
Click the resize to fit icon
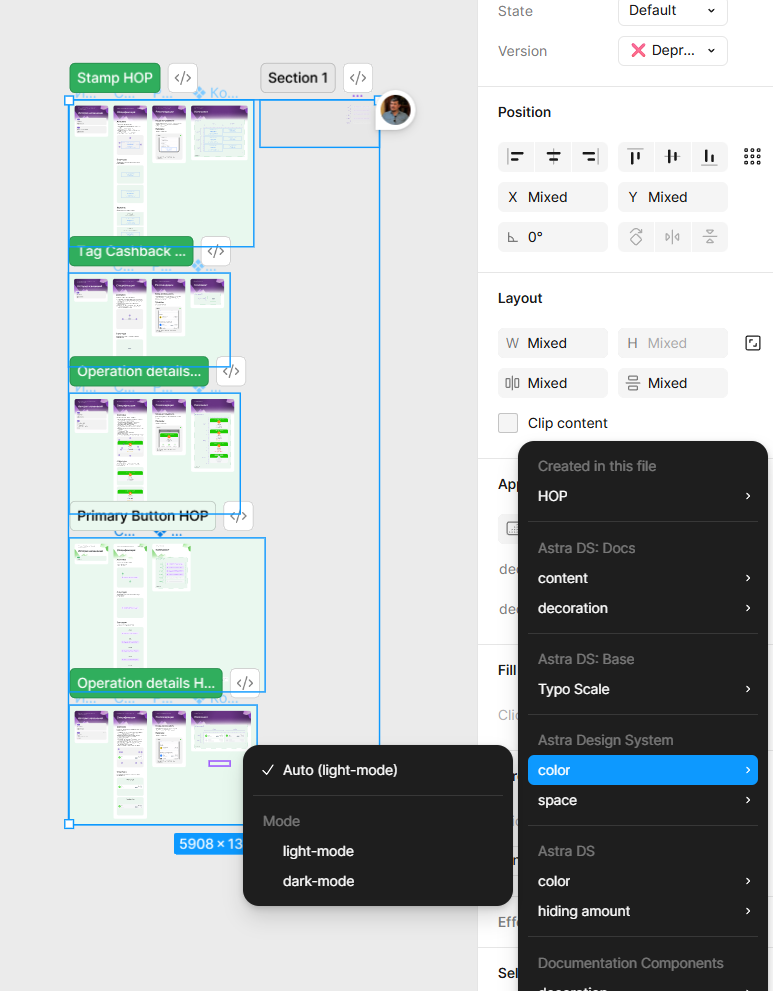click(x=752, y=343)
